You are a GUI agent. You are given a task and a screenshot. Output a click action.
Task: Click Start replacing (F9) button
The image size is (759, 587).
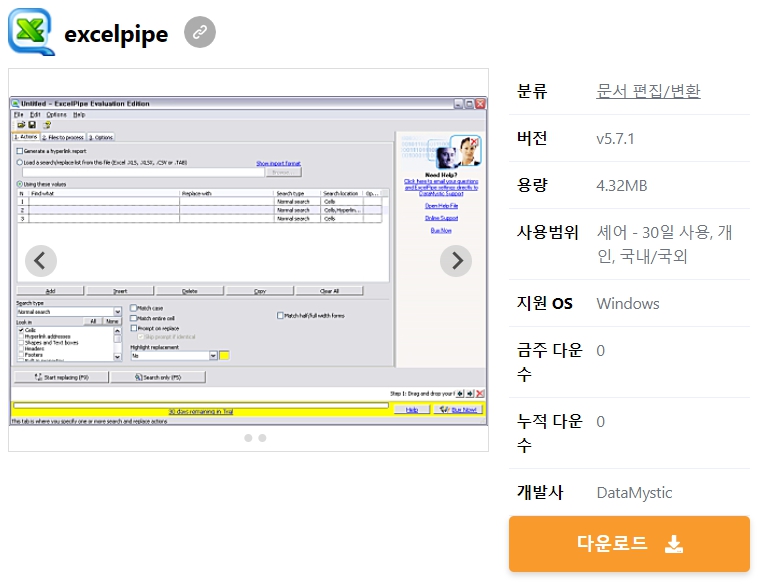click(x=61, y=377)
